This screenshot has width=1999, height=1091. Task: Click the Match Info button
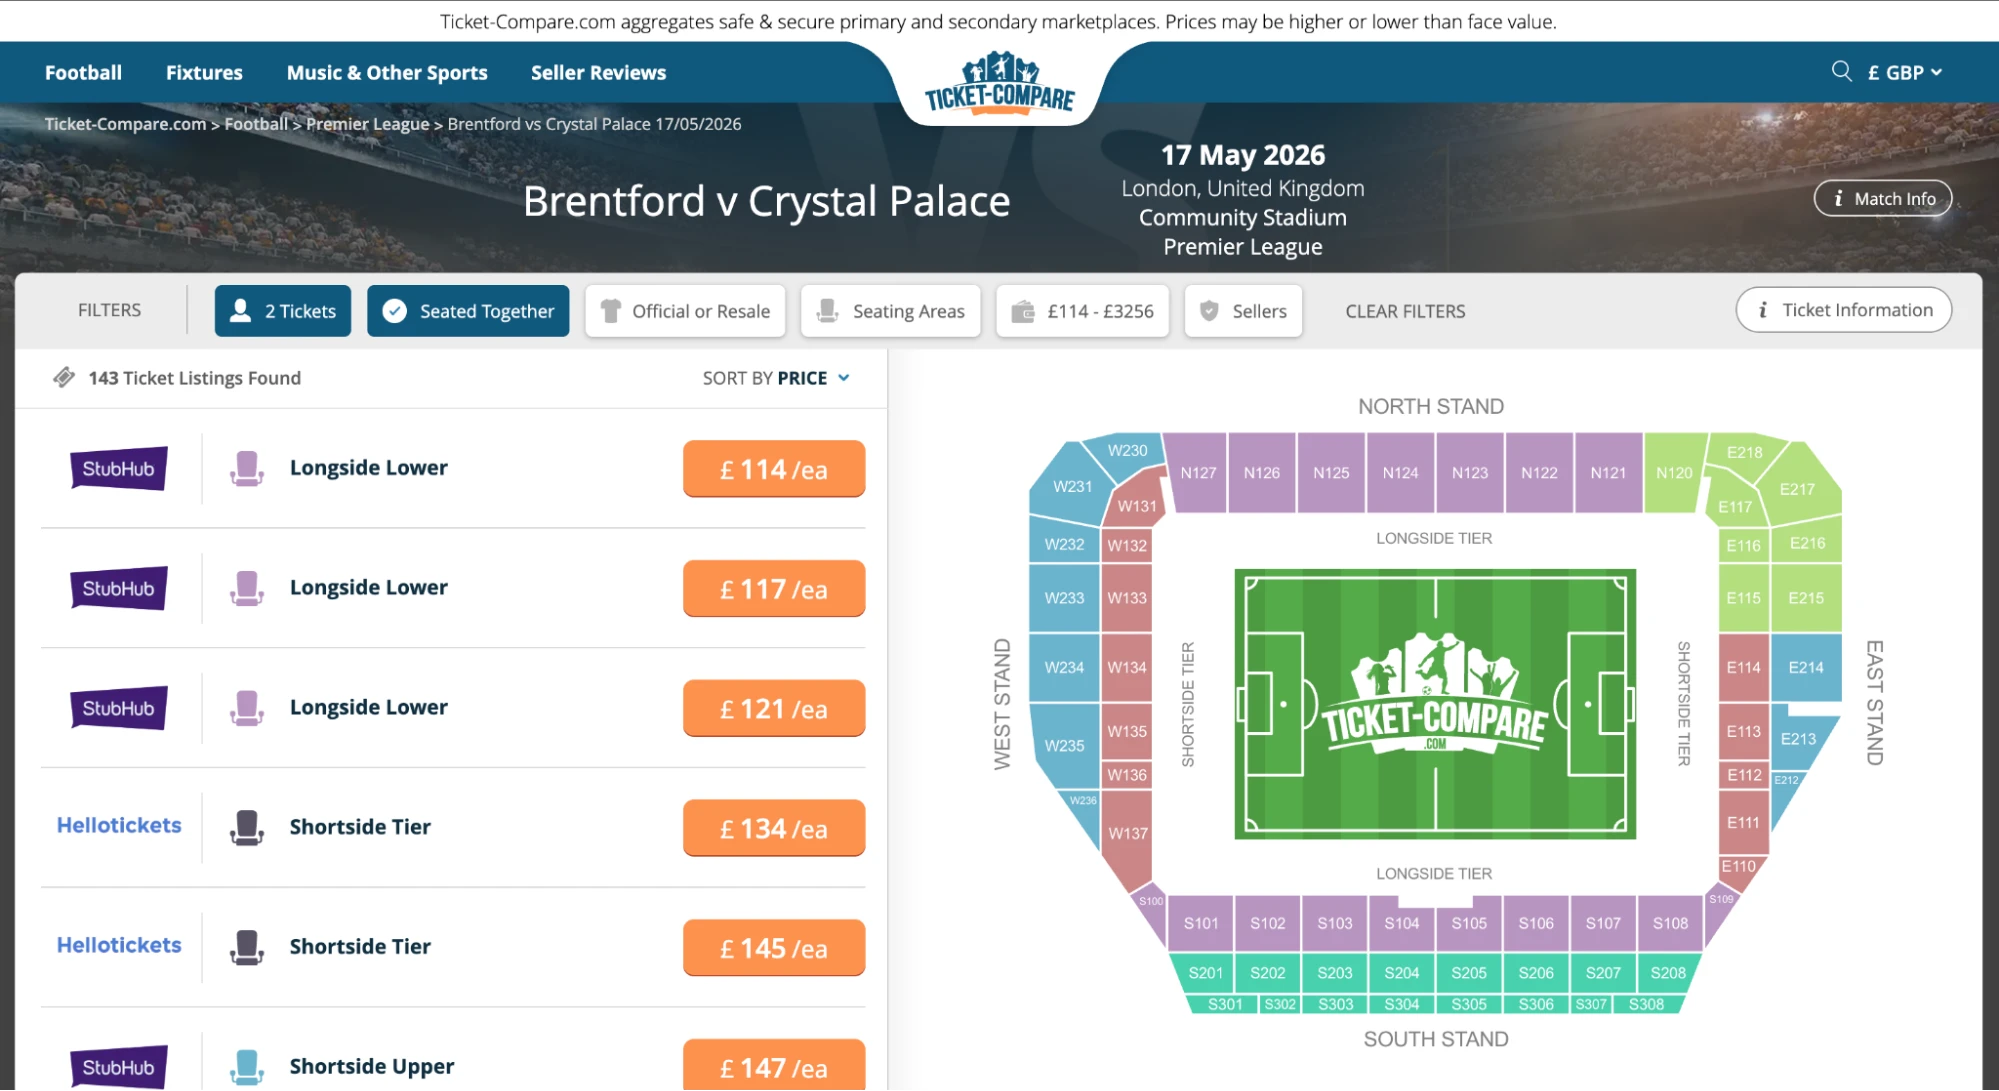(x=1881, y=198)
